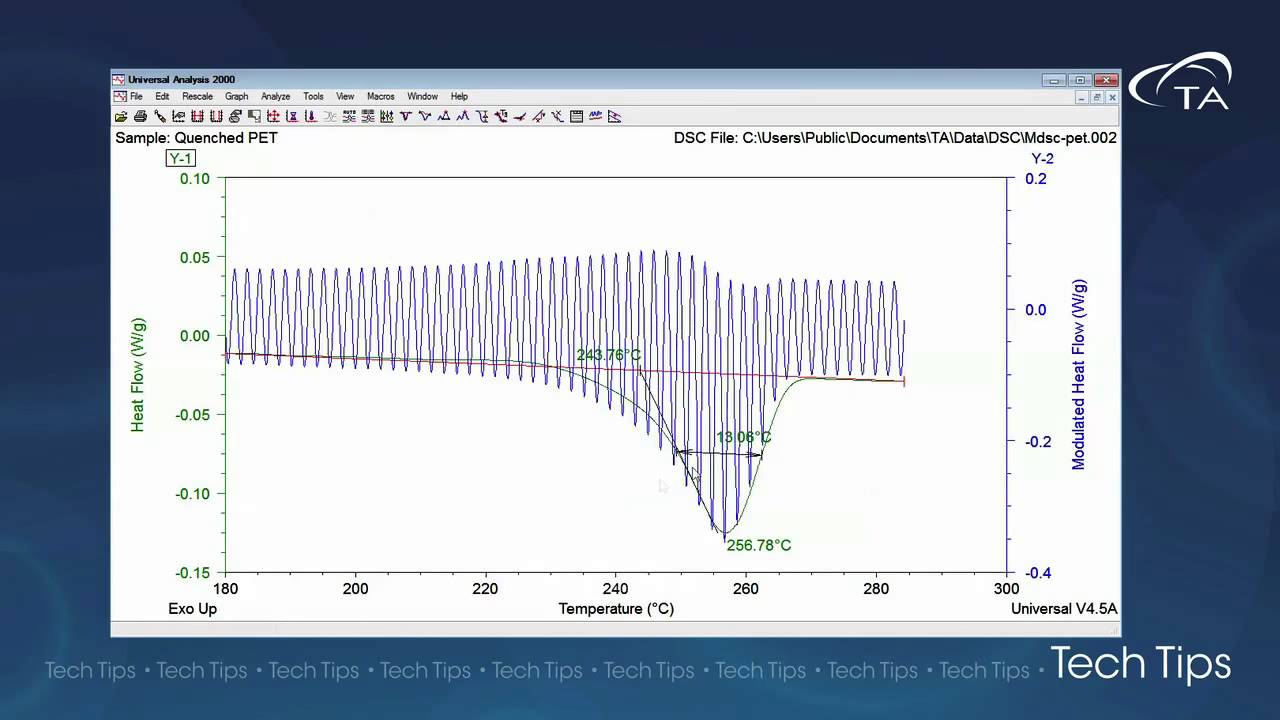1280x720 pixels.
Task: Open the Graph menu
Action: click(x=236, y=97)
